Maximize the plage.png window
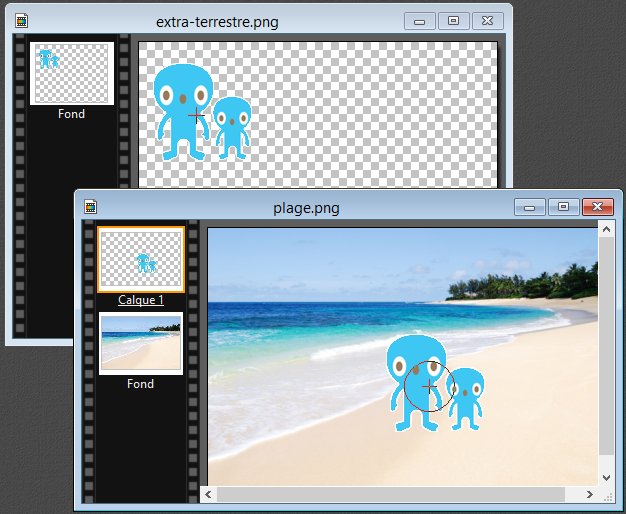 click(x=563, y=207)
